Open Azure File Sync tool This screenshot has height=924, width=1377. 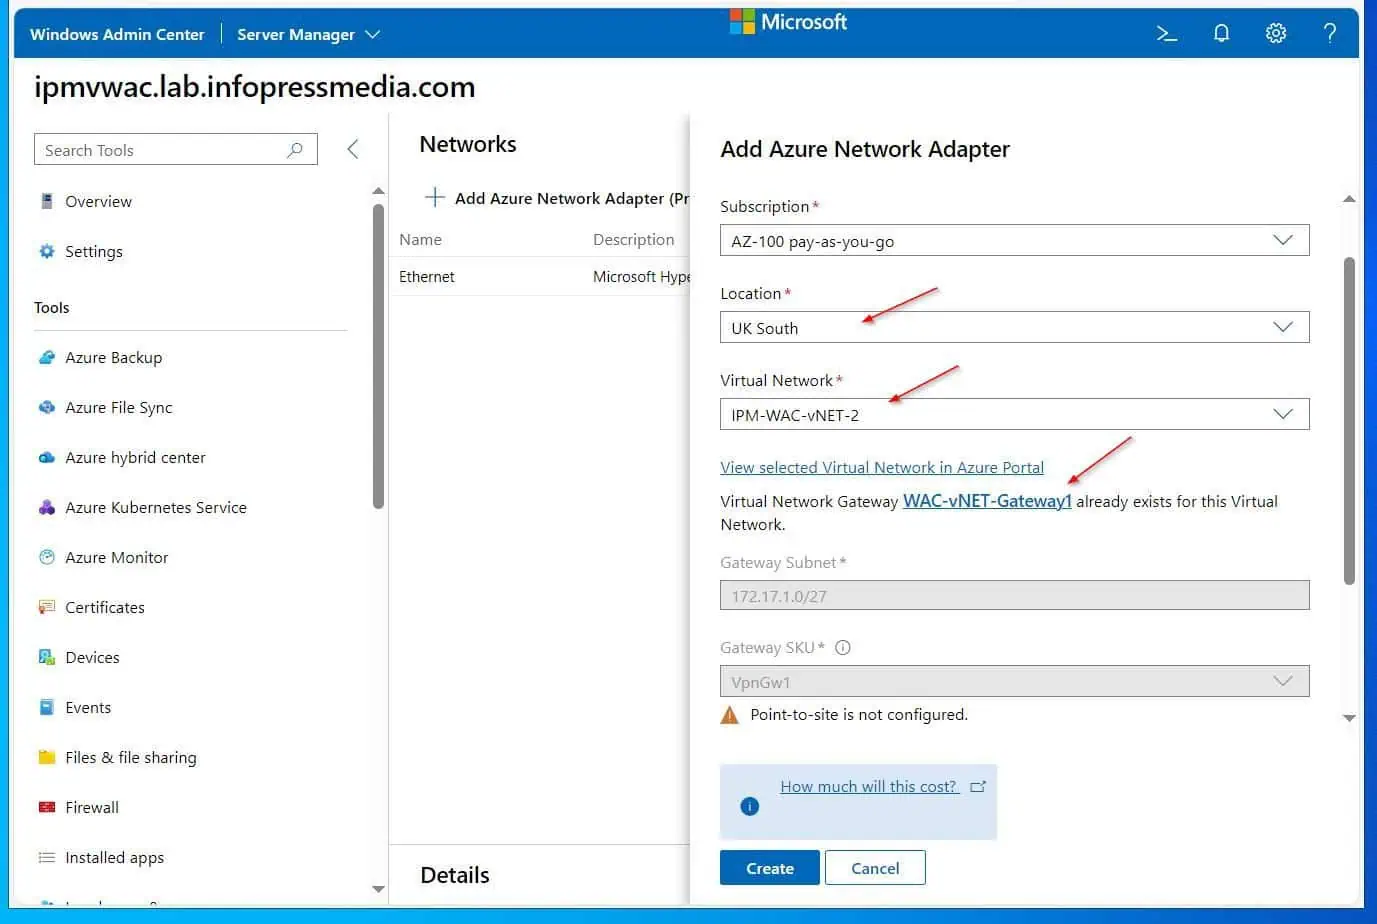118,407
